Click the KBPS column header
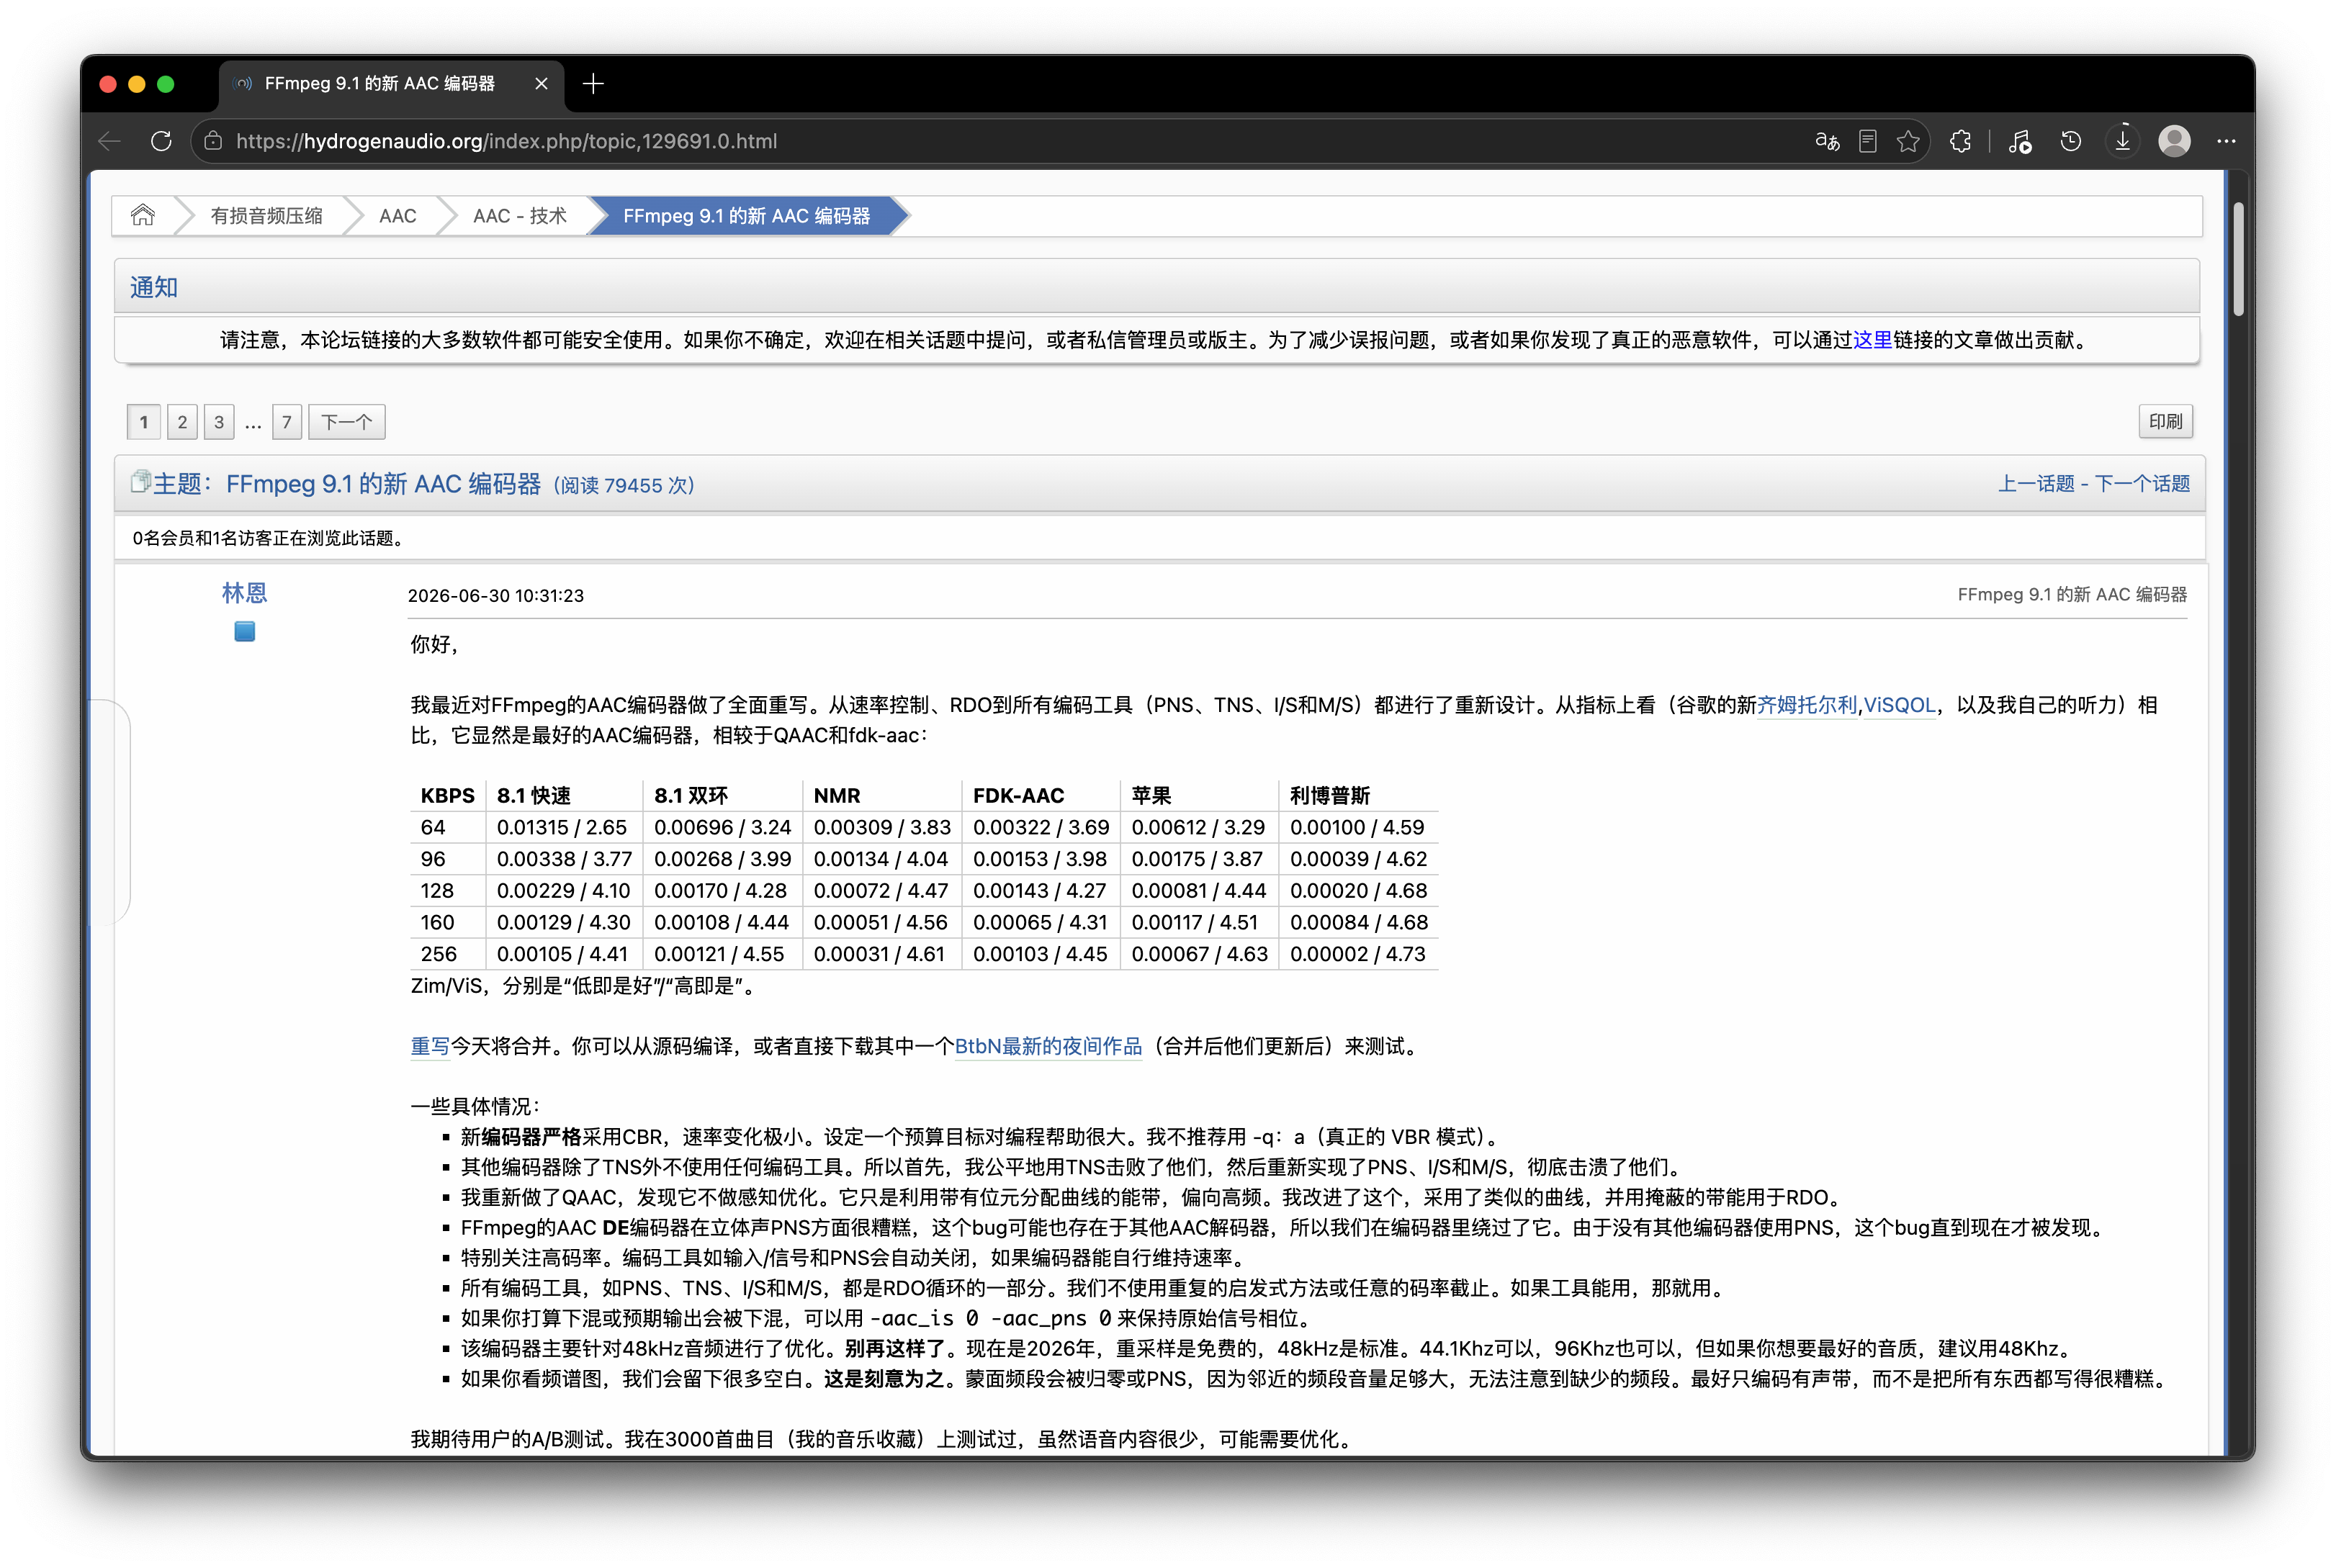Screen dimensions: 2336x1568 [447, 796]
